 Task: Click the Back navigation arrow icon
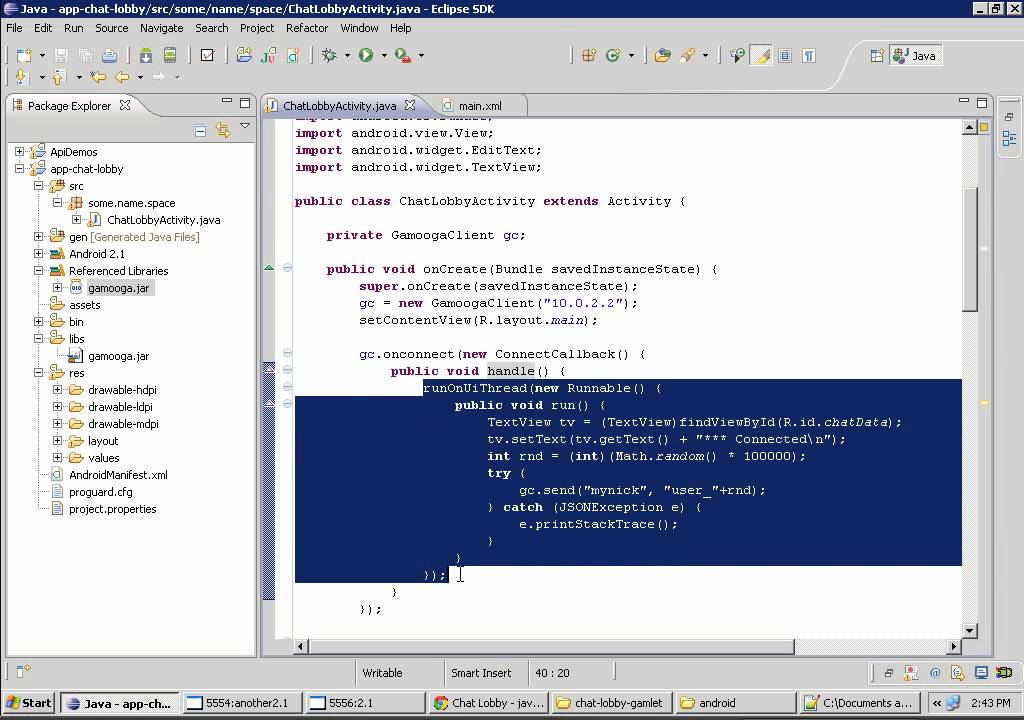click(122, 77)
